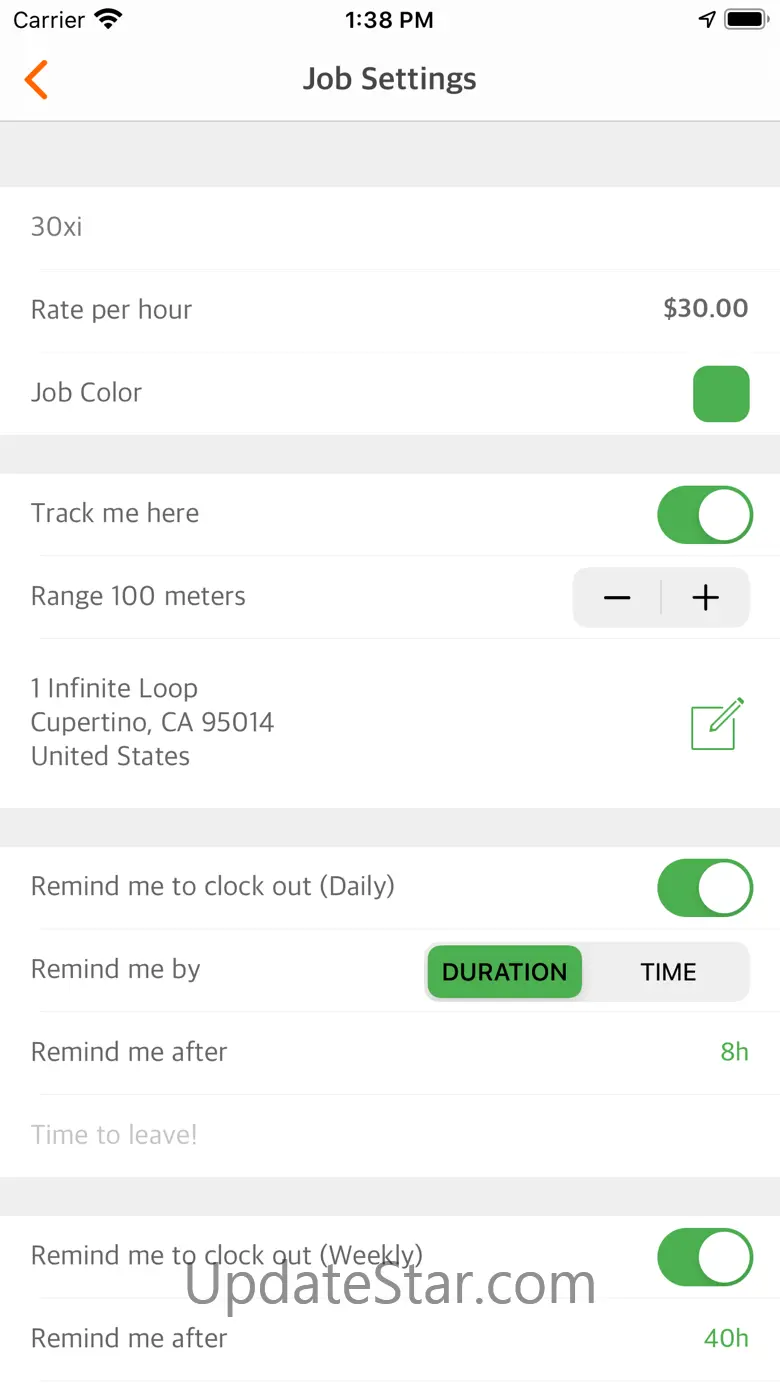The width and height of the screenshot is (780, 1387).
Task: Open the 8h daily reminder duration
Action: point(734,1052)
